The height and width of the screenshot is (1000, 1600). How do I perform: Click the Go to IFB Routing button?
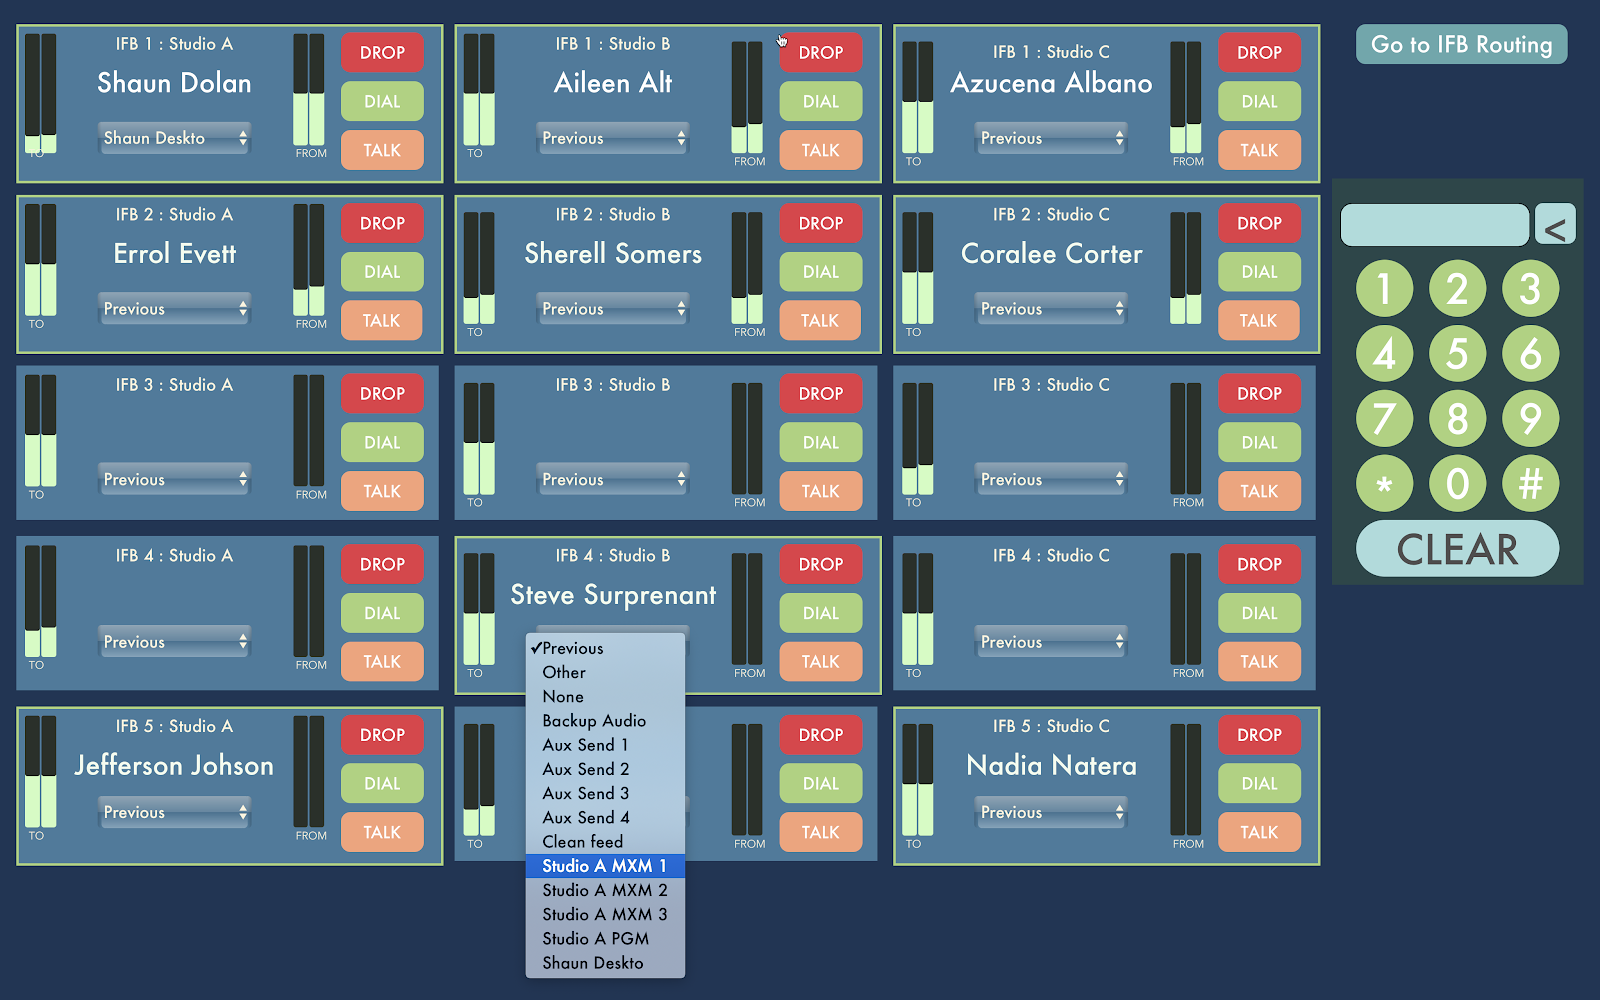tap(1461, 44)
